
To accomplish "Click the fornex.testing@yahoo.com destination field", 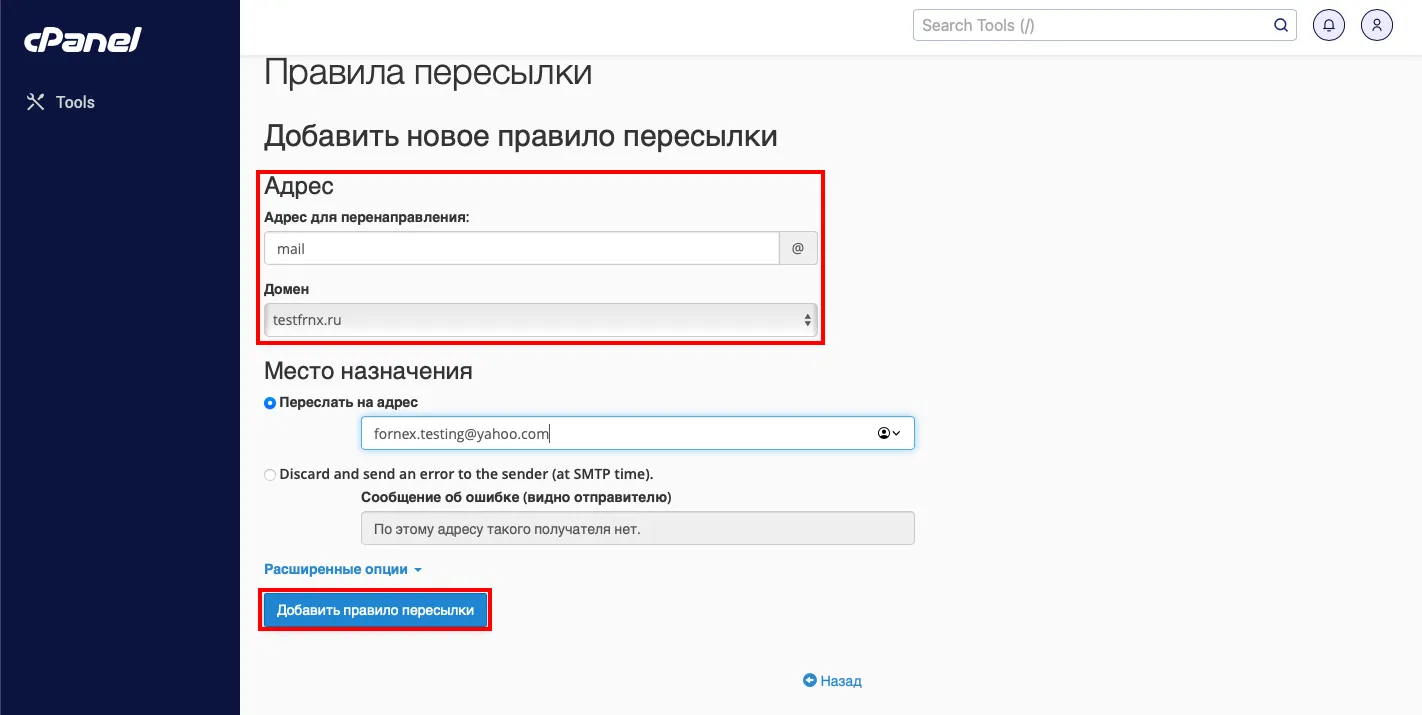I will click(638, 433).
